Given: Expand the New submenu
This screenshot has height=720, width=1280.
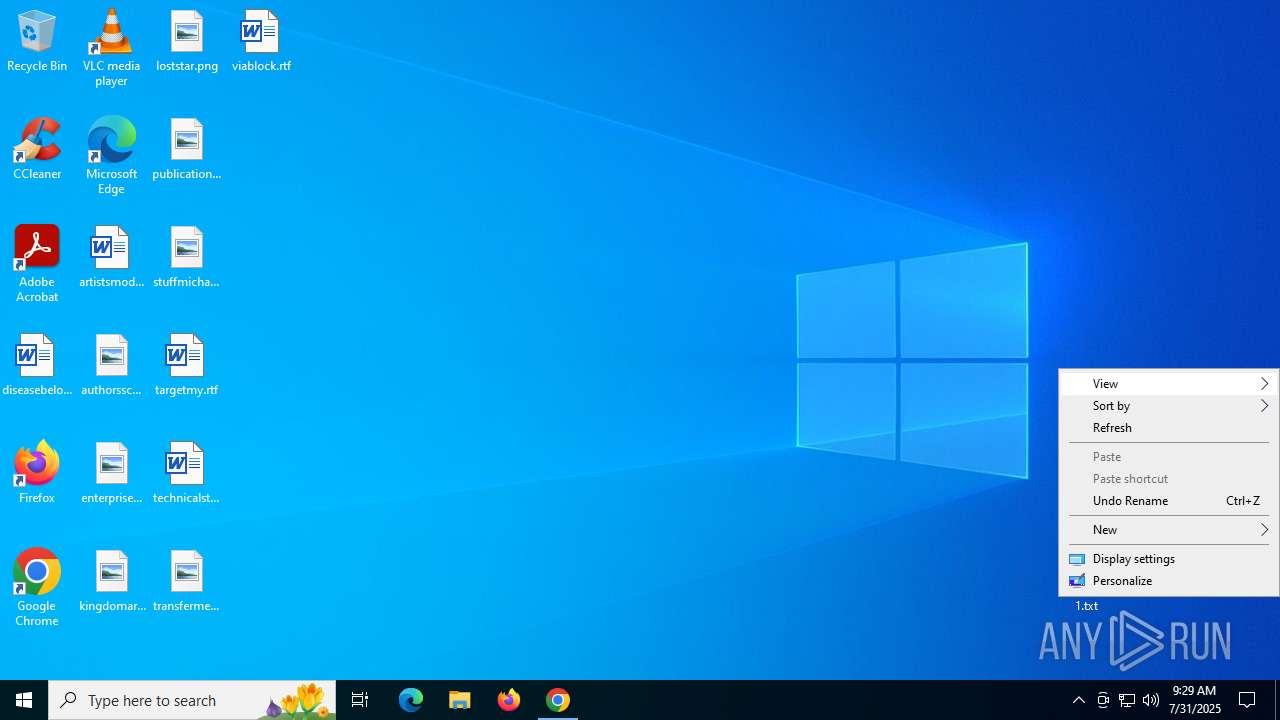Looking at the screenshot, I should pos(1169,530).
